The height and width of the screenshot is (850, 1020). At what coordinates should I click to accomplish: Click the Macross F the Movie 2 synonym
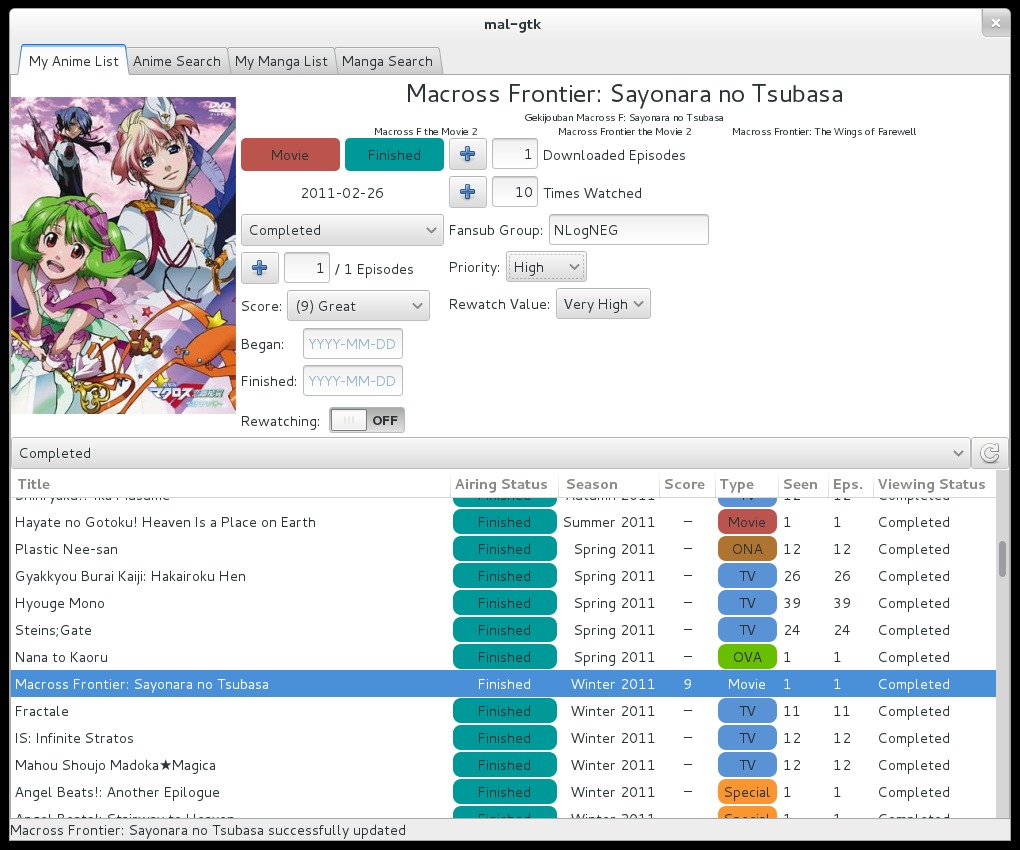[425, 131]
